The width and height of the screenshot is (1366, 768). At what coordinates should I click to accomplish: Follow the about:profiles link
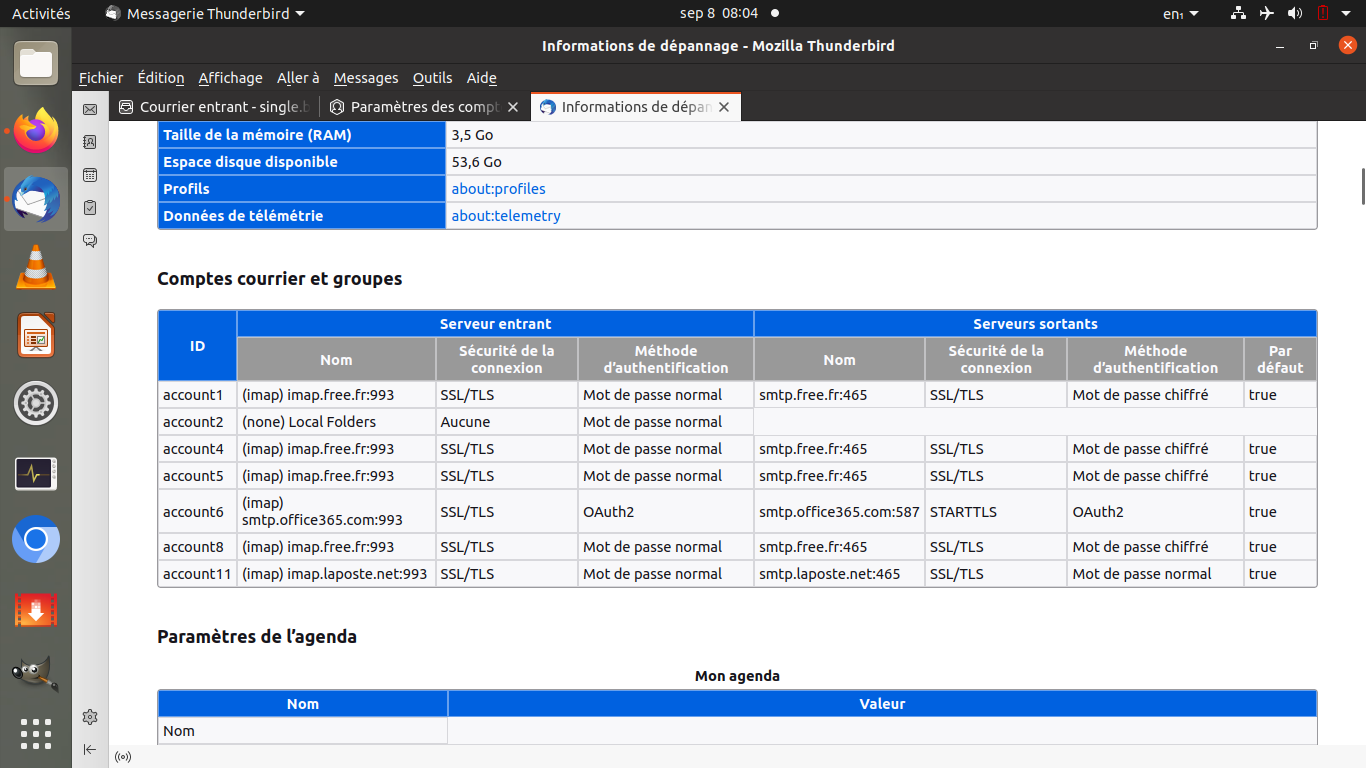(x=498, y=189)
